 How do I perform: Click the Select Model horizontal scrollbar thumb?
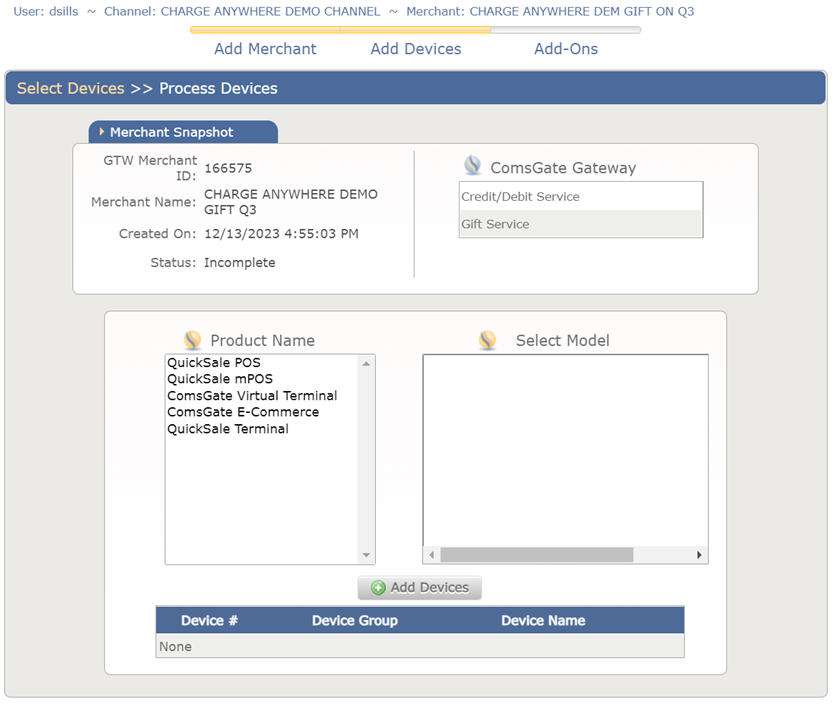(x=536, y=555)
